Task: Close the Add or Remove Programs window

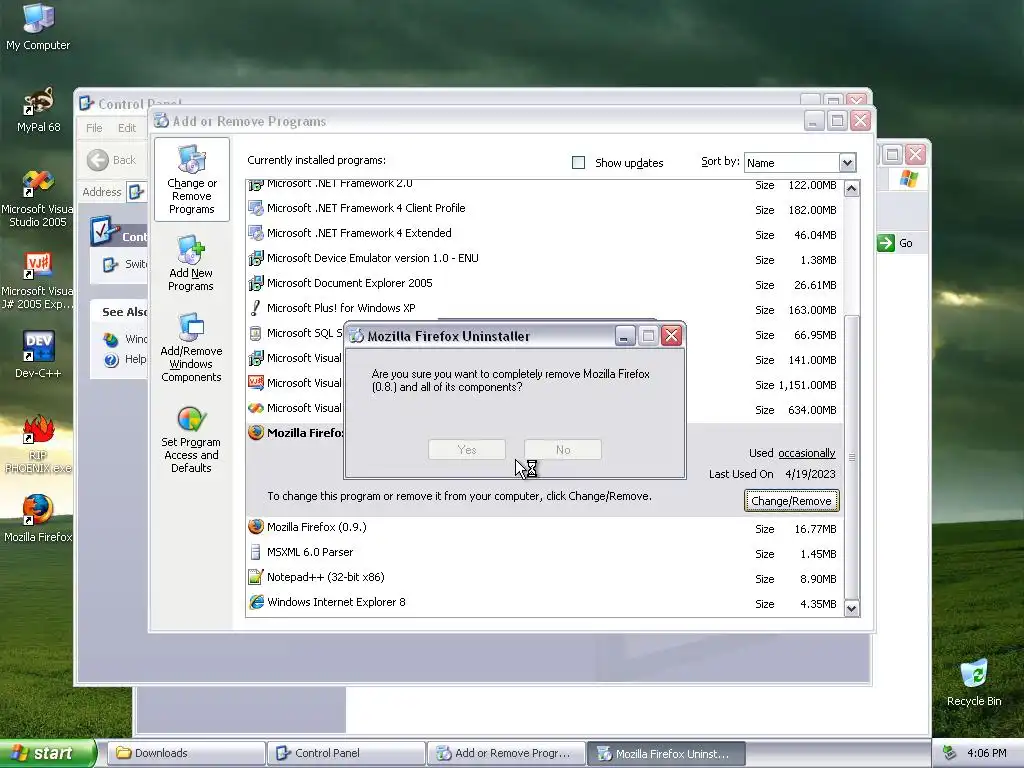Action: click(861, 121)
